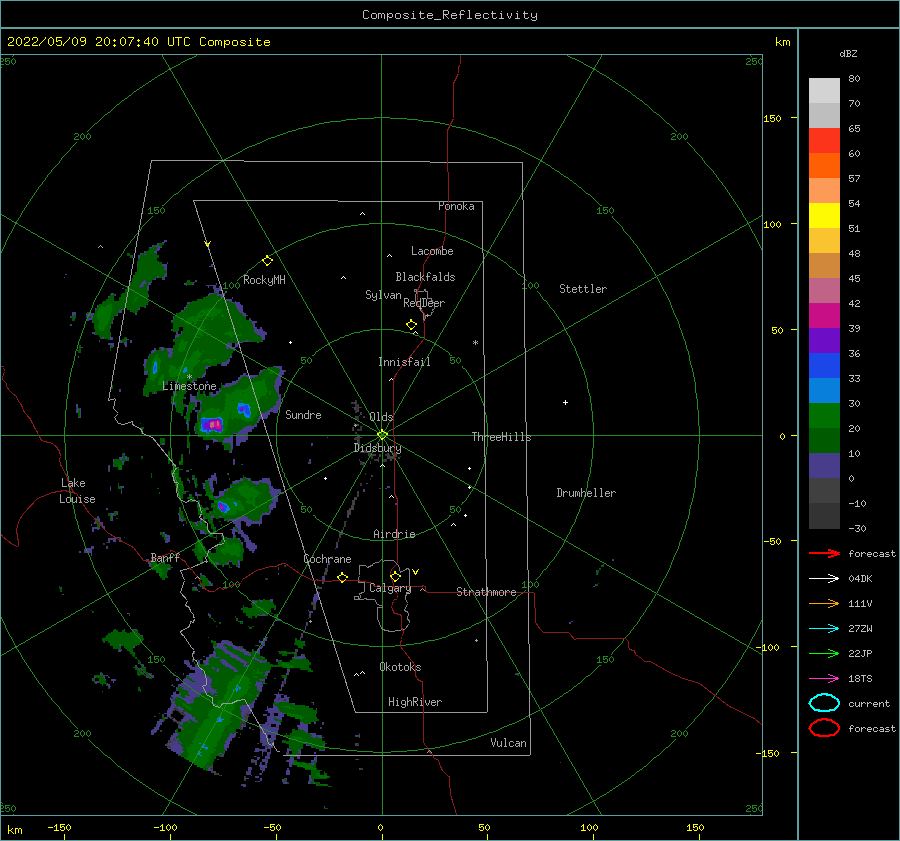The width and height of the screenshot is (900, 841).
Task: Click the Didsbury city label
Action: pyautogui.click(x=378, y=448)
